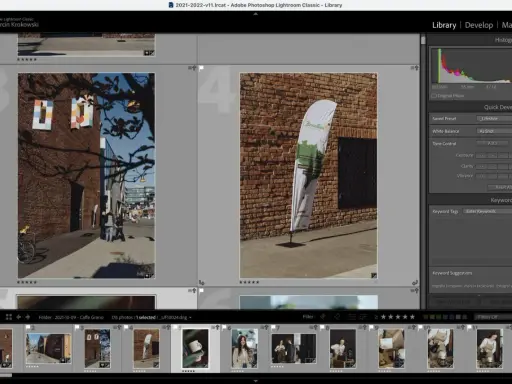Switch to Grid view using filmstrip grid icon
512x384 pixels.
[9, 317]
